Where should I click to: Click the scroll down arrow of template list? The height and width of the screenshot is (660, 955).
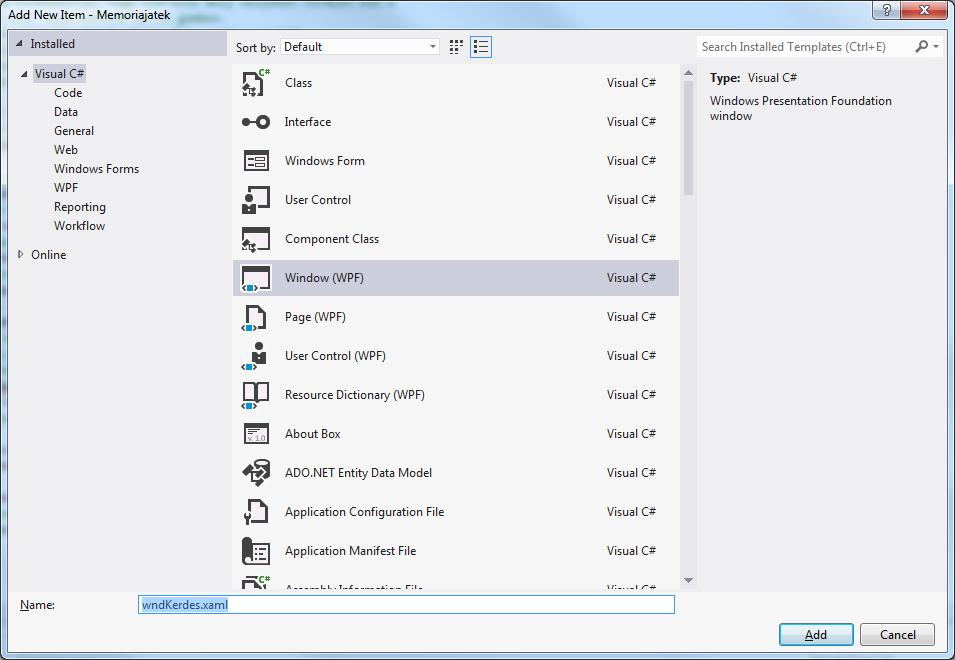pyautogui.click(x=688, y=580)
